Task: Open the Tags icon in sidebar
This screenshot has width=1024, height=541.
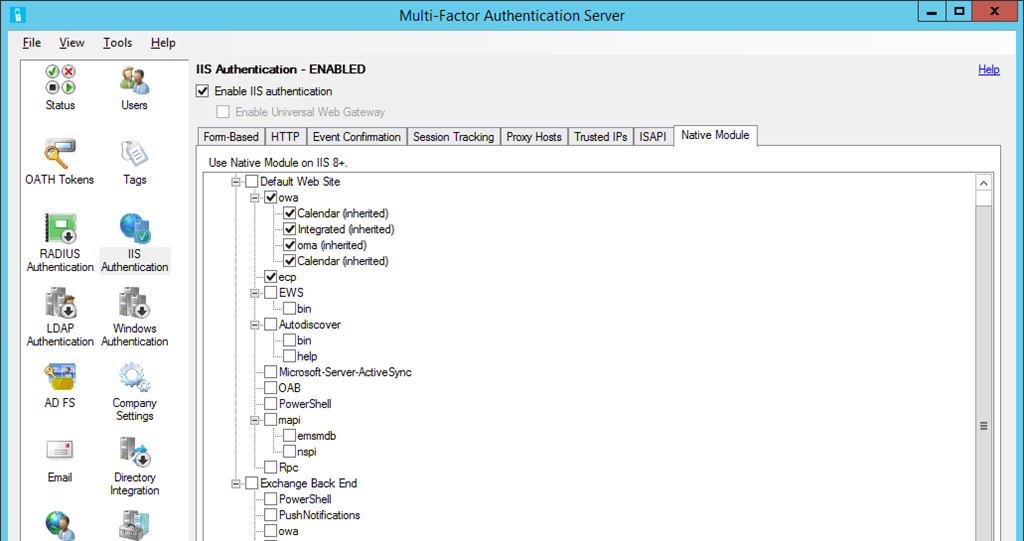Action: [x=135, y=161]
